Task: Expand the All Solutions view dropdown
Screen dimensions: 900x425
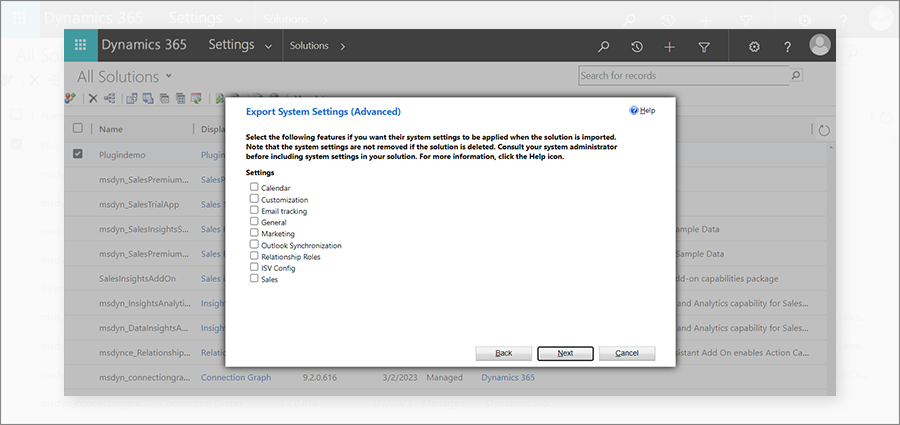Action: (168, 75)
